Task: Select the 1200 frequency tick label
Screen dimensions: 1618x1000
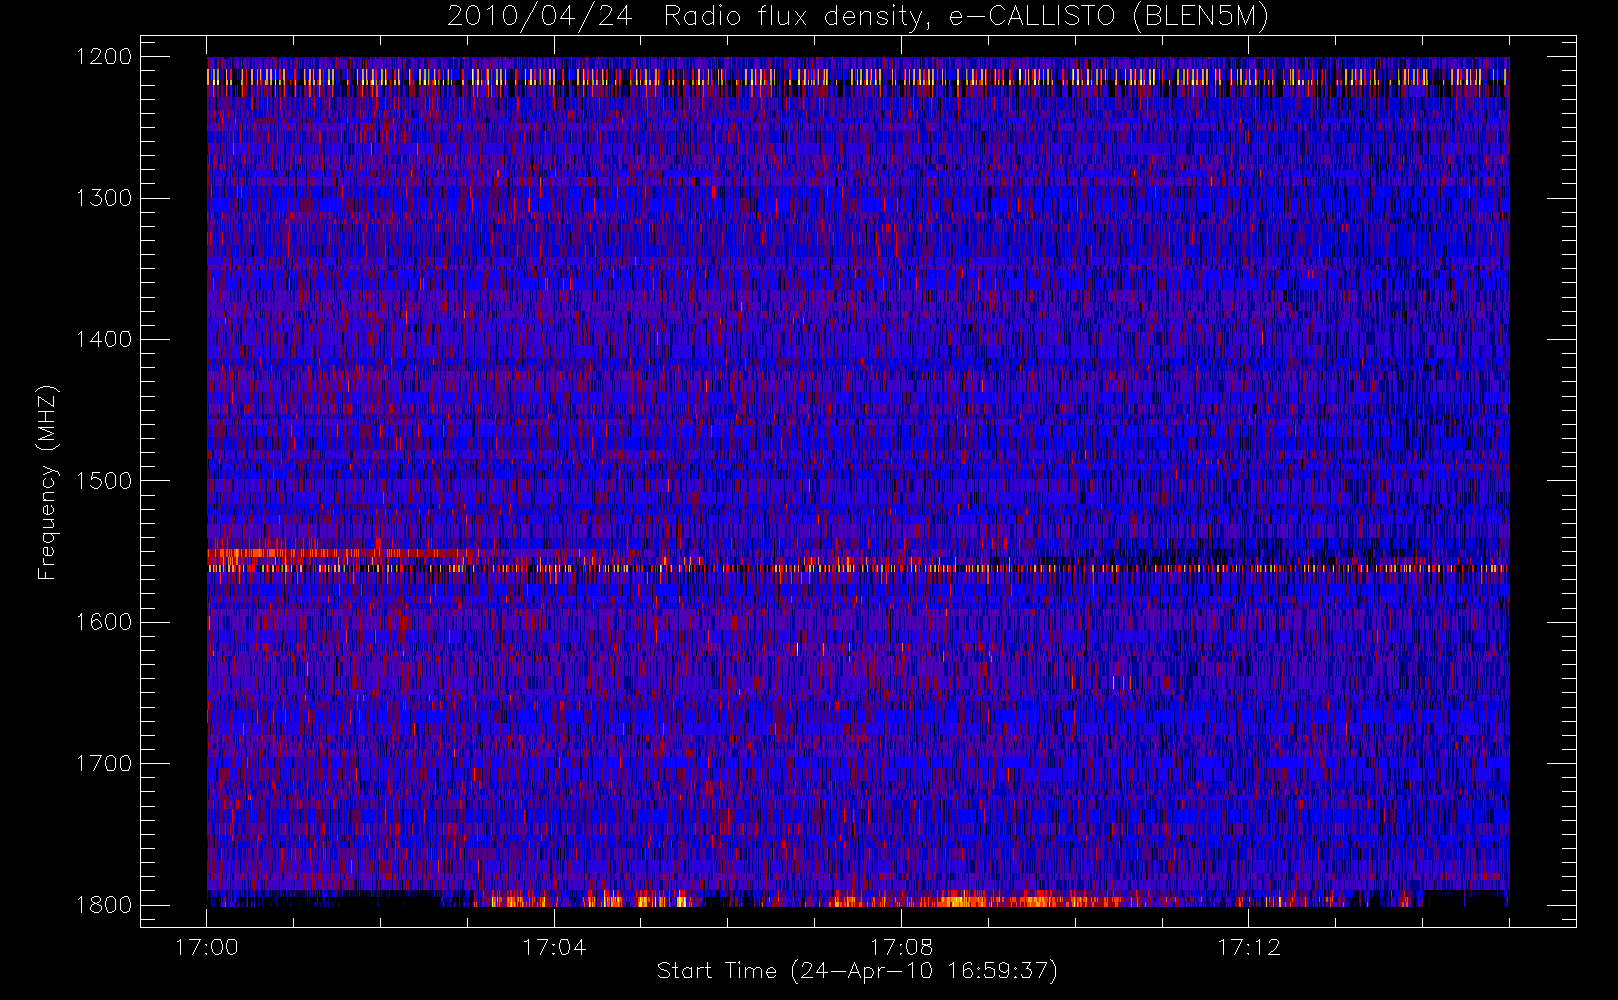Action: (x=104, y=57)
